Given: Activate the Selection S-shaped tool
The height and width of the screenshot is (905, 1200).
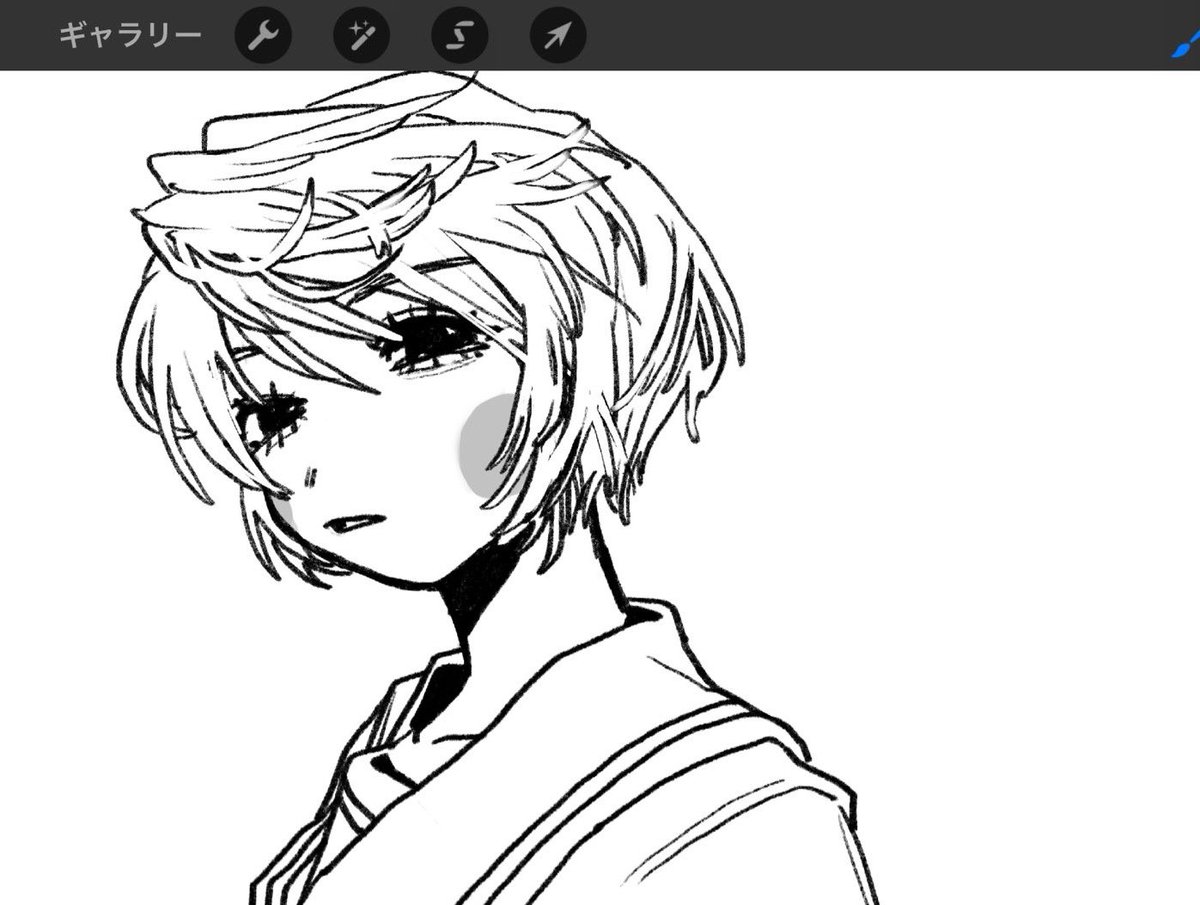Looking at the screenshot, I should pos(459,37).
